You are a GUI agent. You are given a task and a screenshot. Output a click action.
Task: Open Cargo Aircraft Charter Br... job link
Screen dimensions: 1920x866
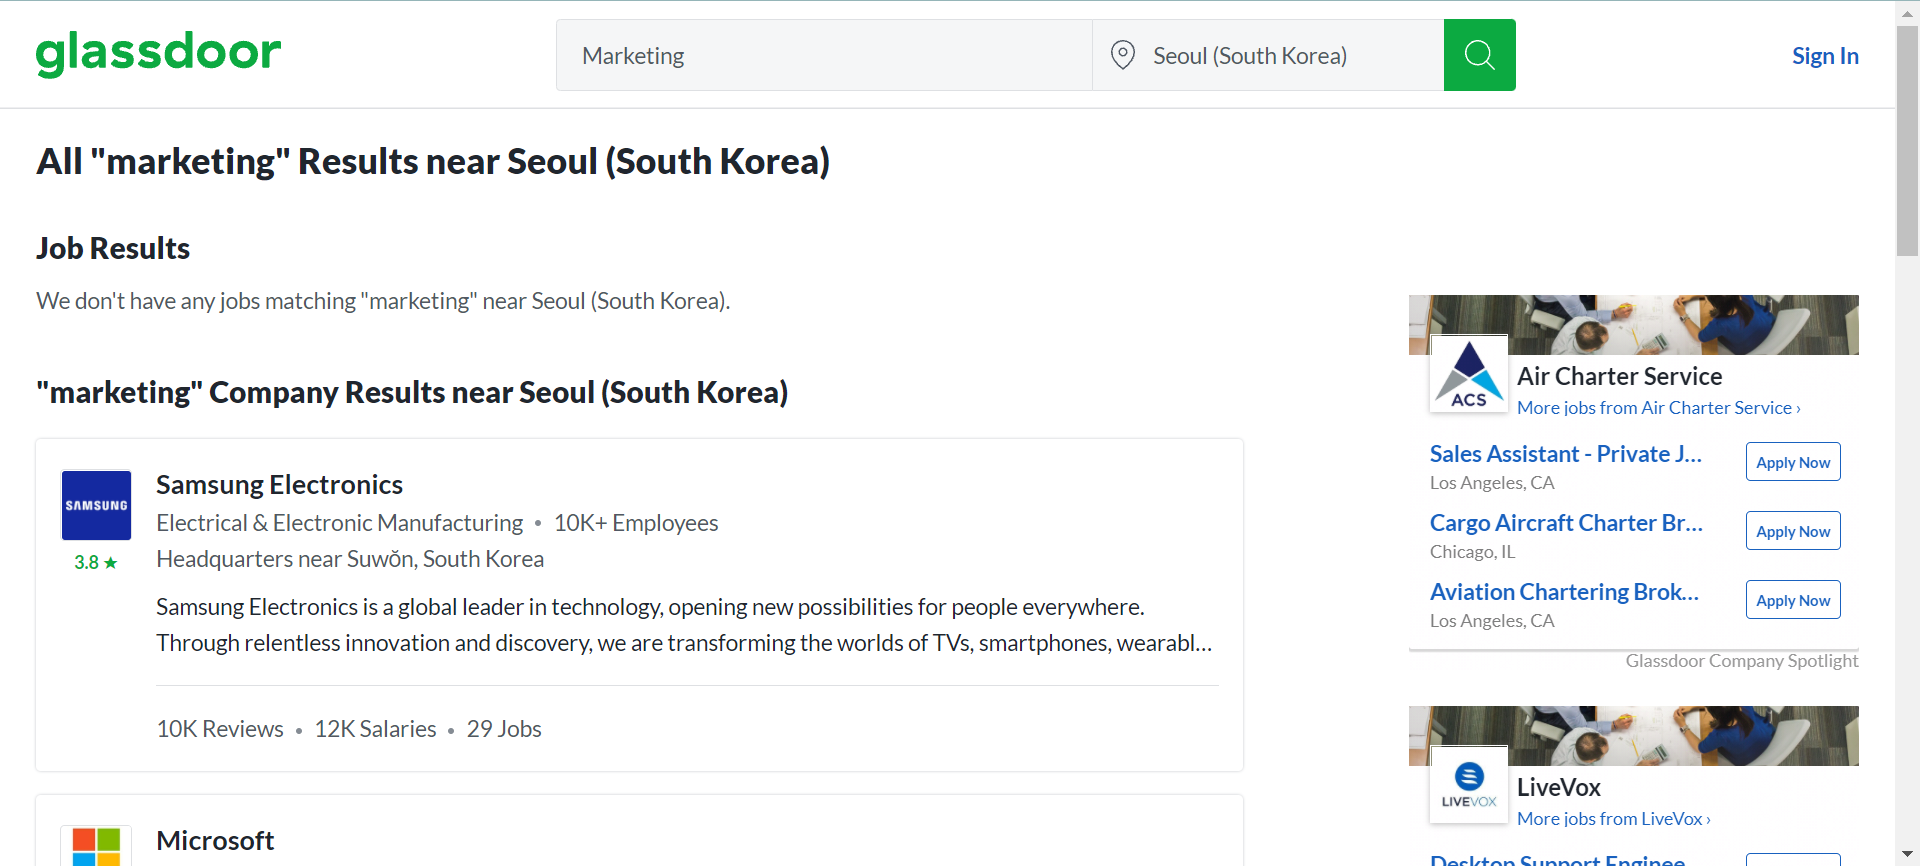[x=1566, y=523]
